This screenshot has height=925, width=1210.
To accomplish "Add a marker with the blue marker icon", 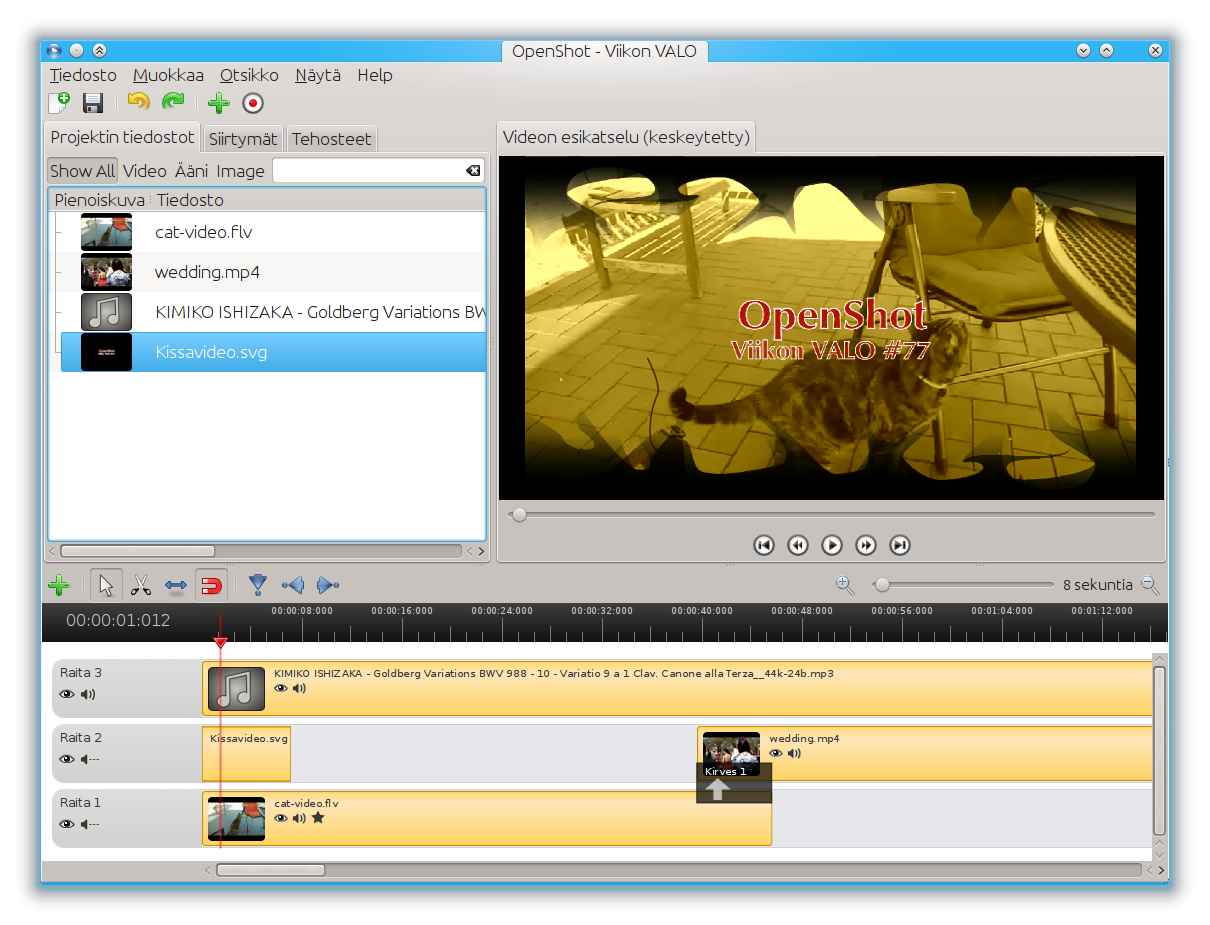I will 258,585.
